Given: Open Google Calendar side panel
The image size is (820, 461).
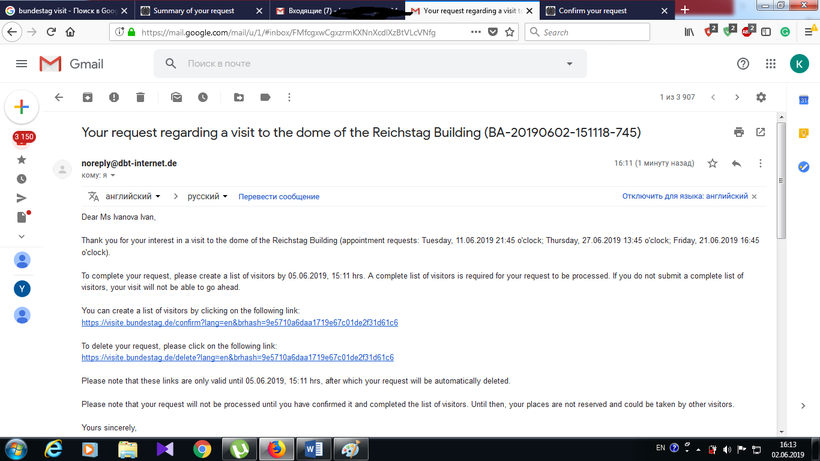Looking at the screenshot, I should [804, 100].
